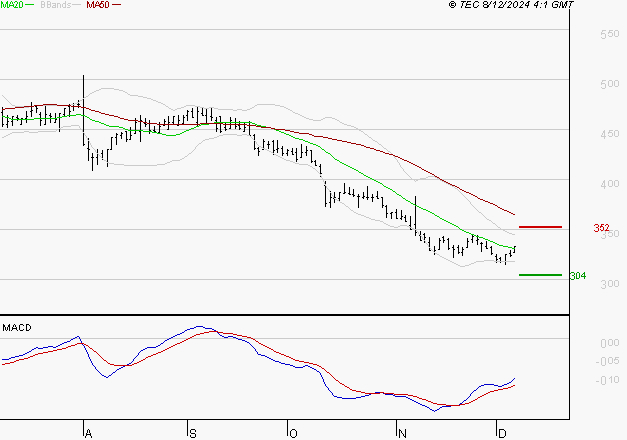Toggle the MA50 legend label
This screenshot has width=627, height=440.
(x=98, y=5)
